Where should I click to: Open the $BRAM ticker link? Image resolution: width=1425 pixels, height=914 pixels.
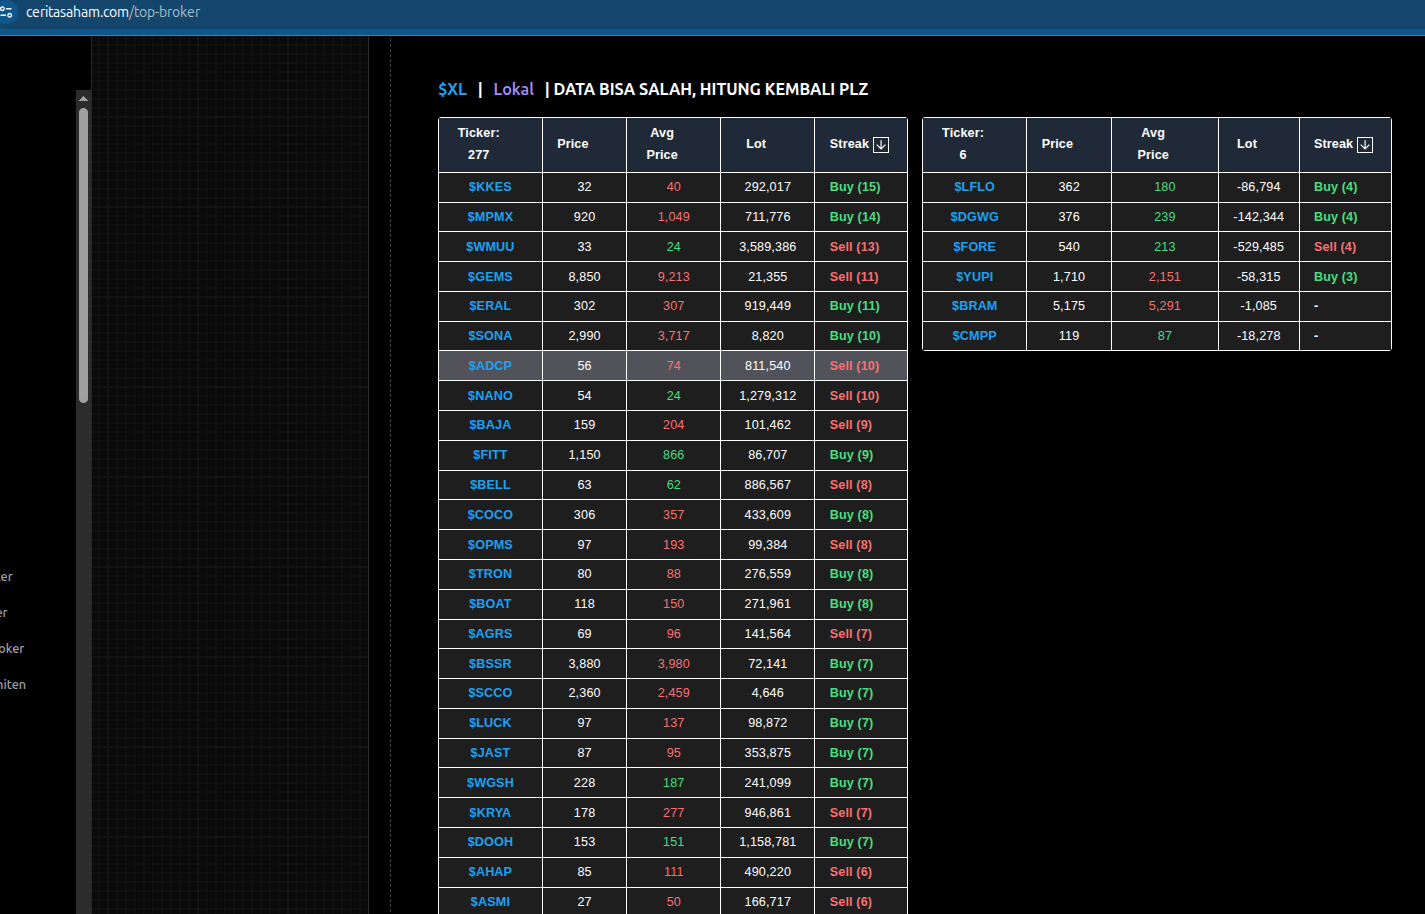tap(974, 306)
